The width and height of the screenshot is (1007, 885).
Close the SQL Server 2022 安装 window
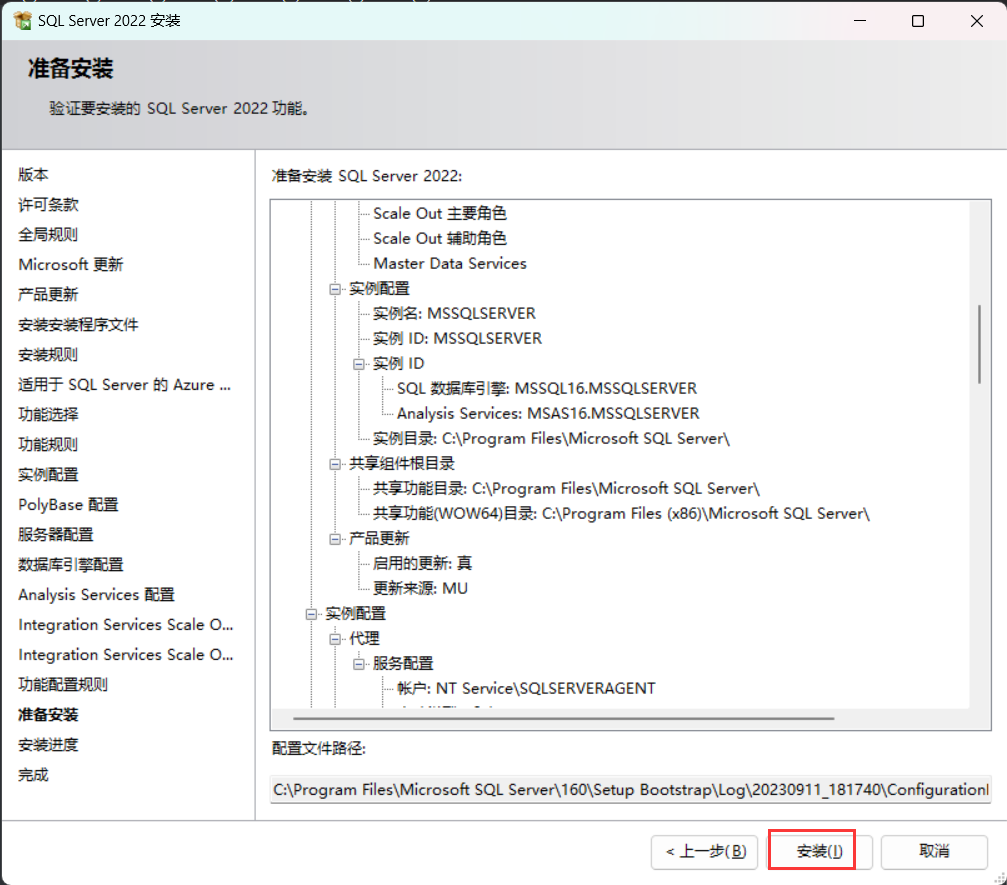(977, 21)
